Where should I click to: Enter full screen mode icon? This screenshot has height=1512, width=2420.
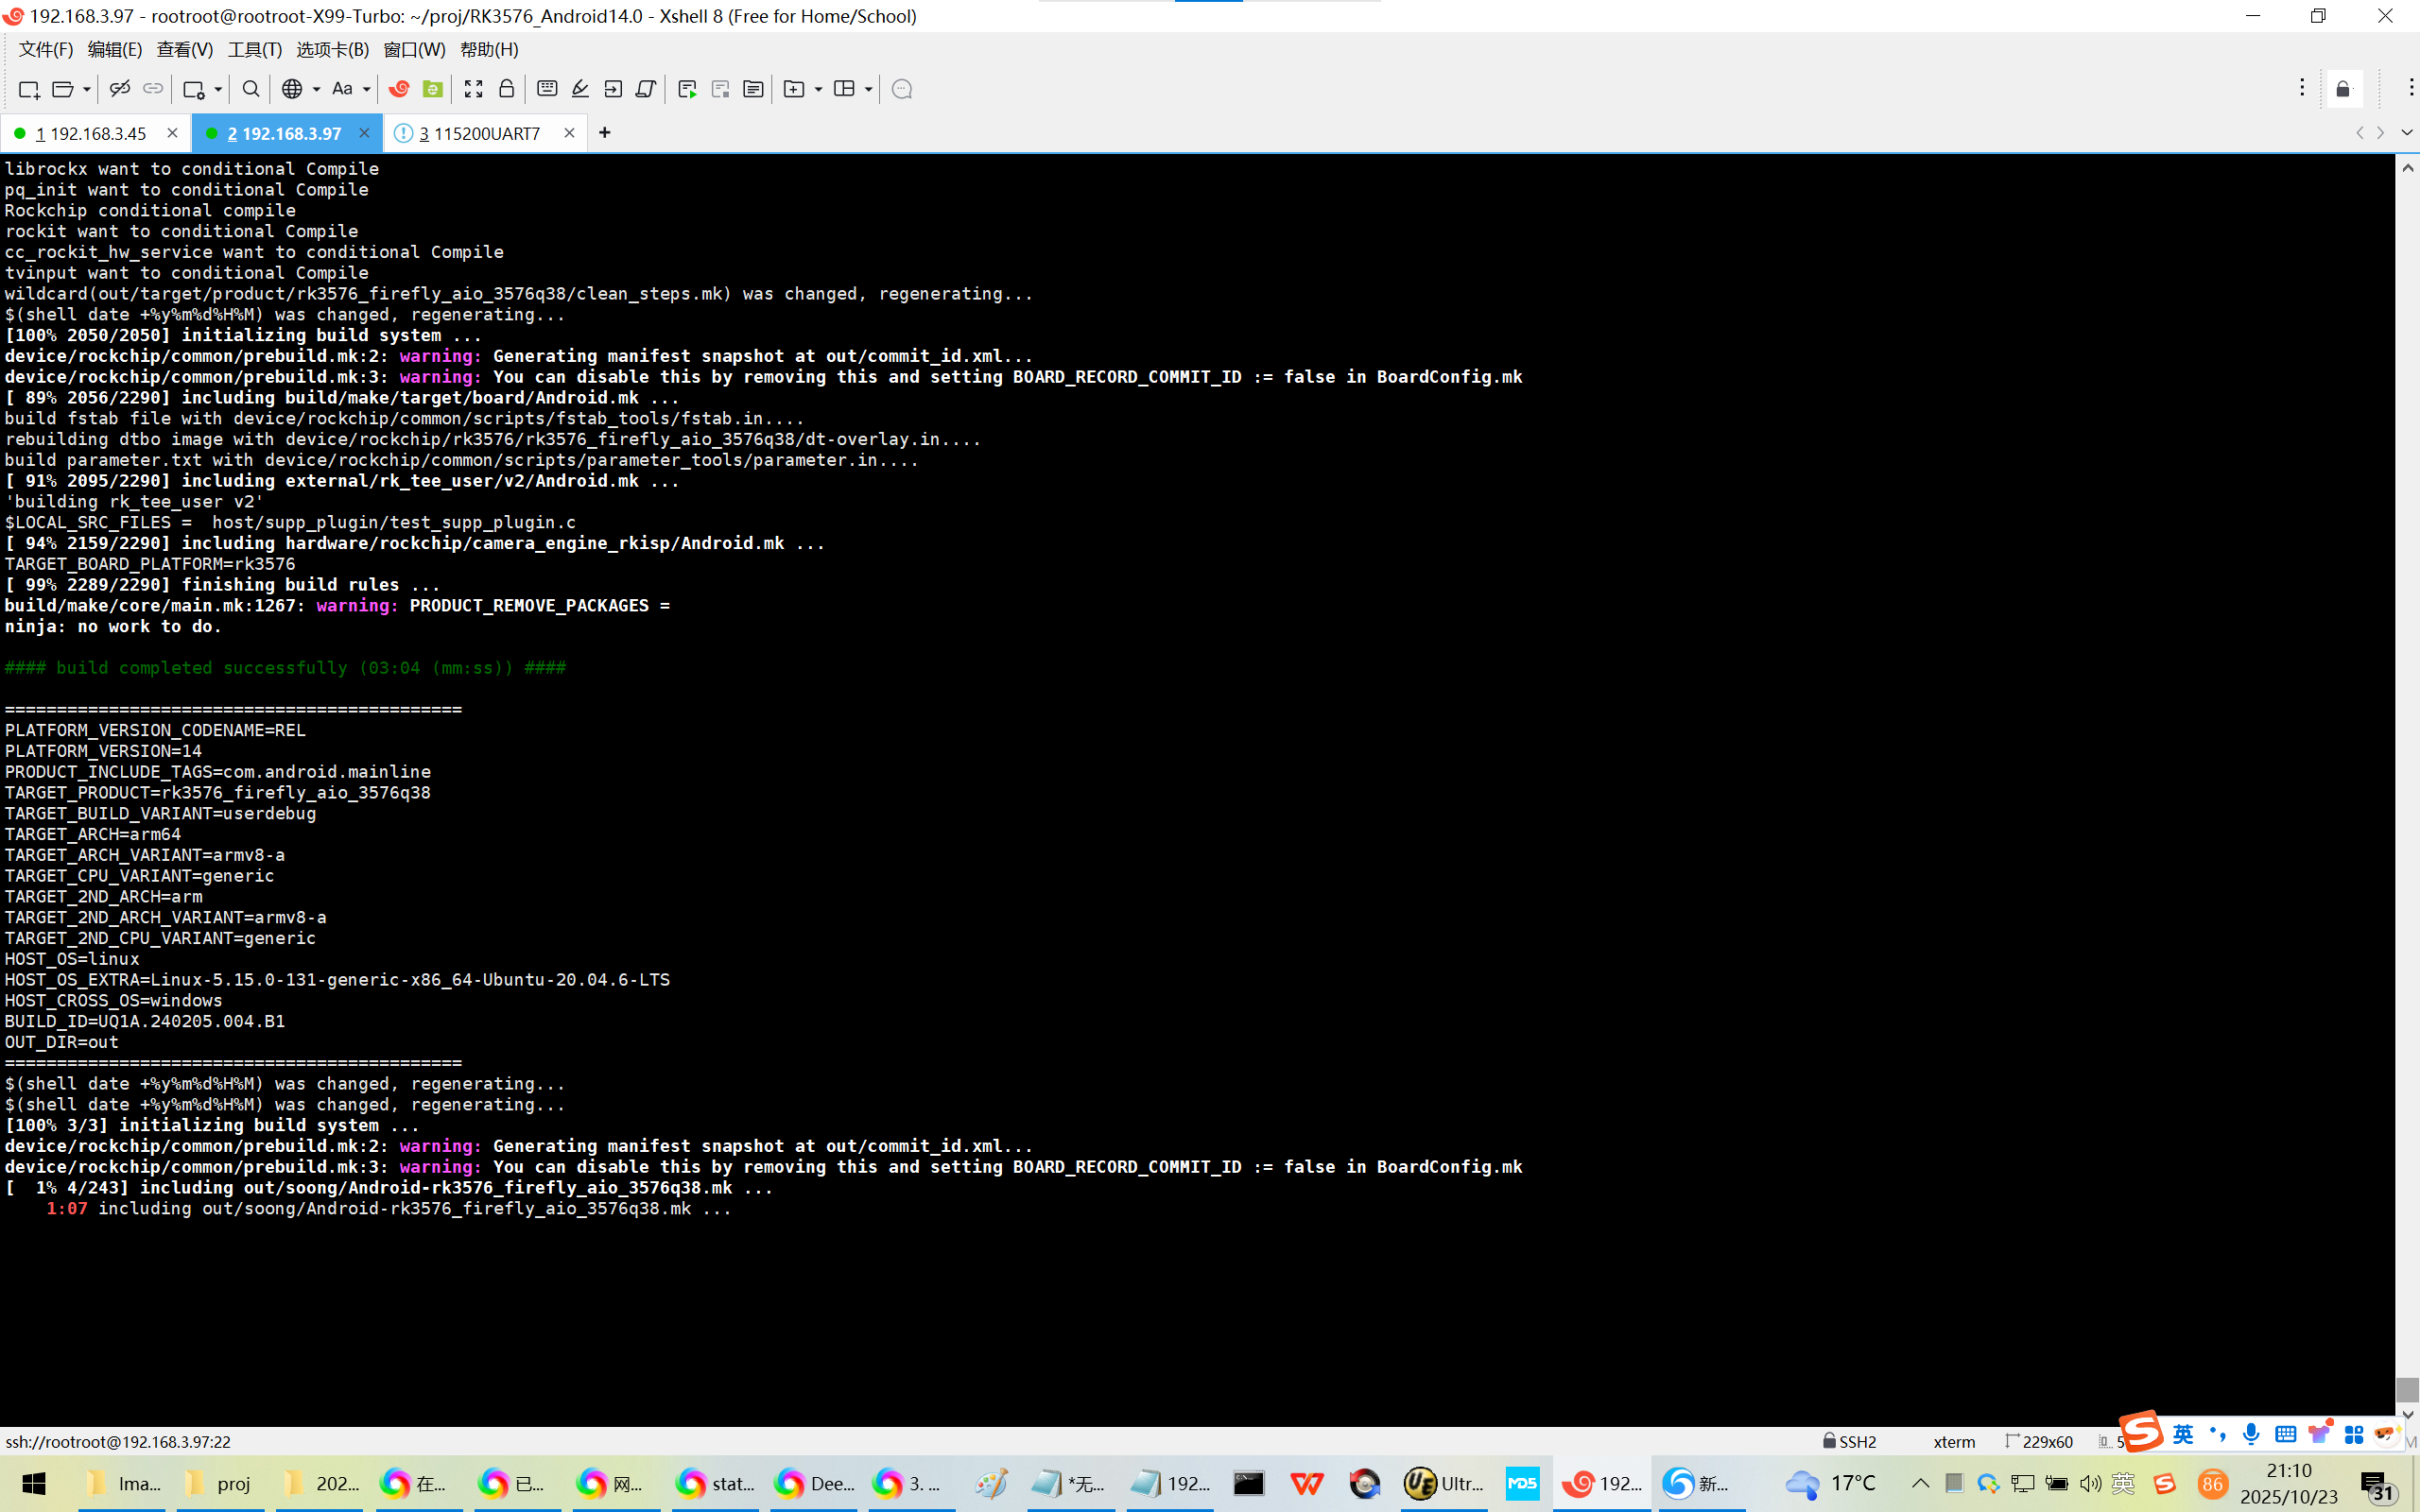tap(473, 89)
